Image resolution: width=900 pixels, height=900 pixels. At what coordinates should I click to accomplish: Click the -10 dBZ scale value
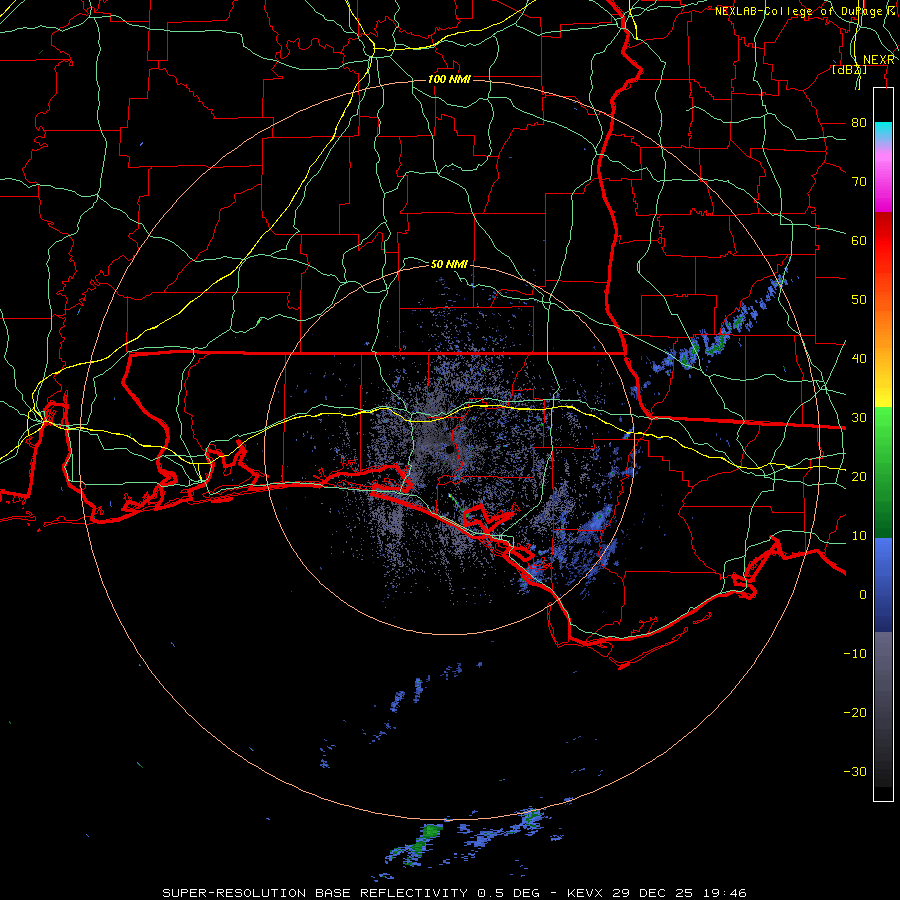(855, 653)
